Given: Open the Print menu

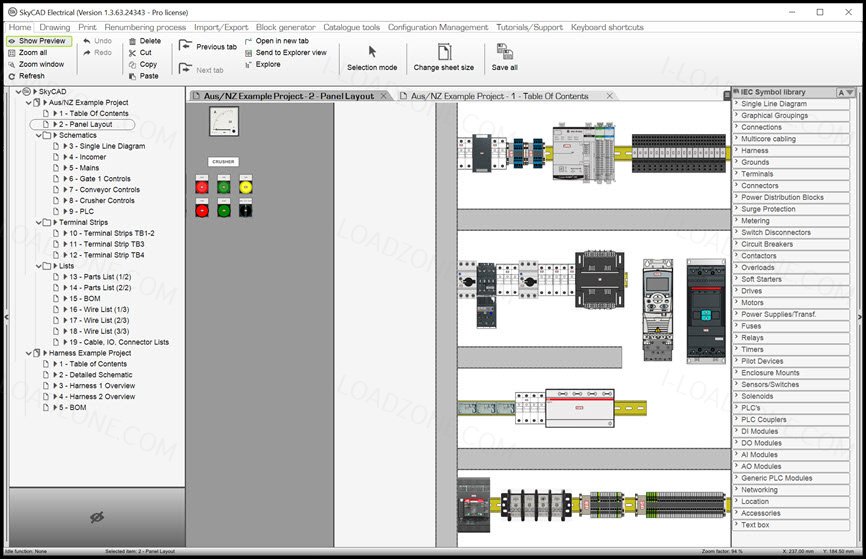Looking at the screenshot, I should pos(87,27).
